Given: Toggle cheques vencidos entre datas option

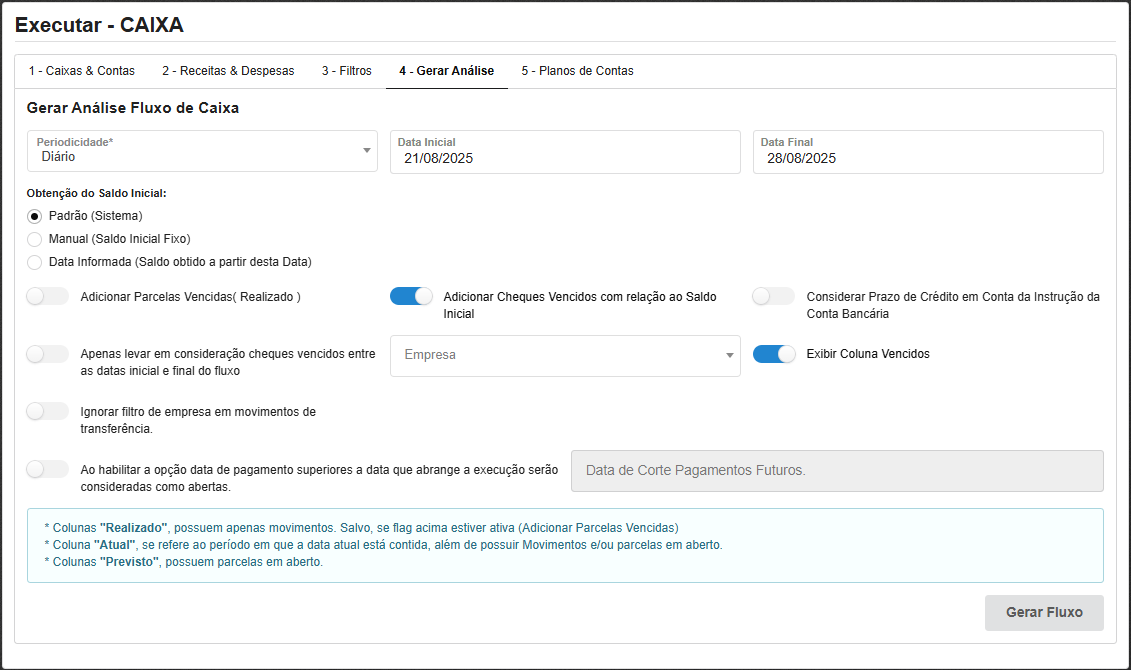Looking at the screenshot, I should [48, 354].
